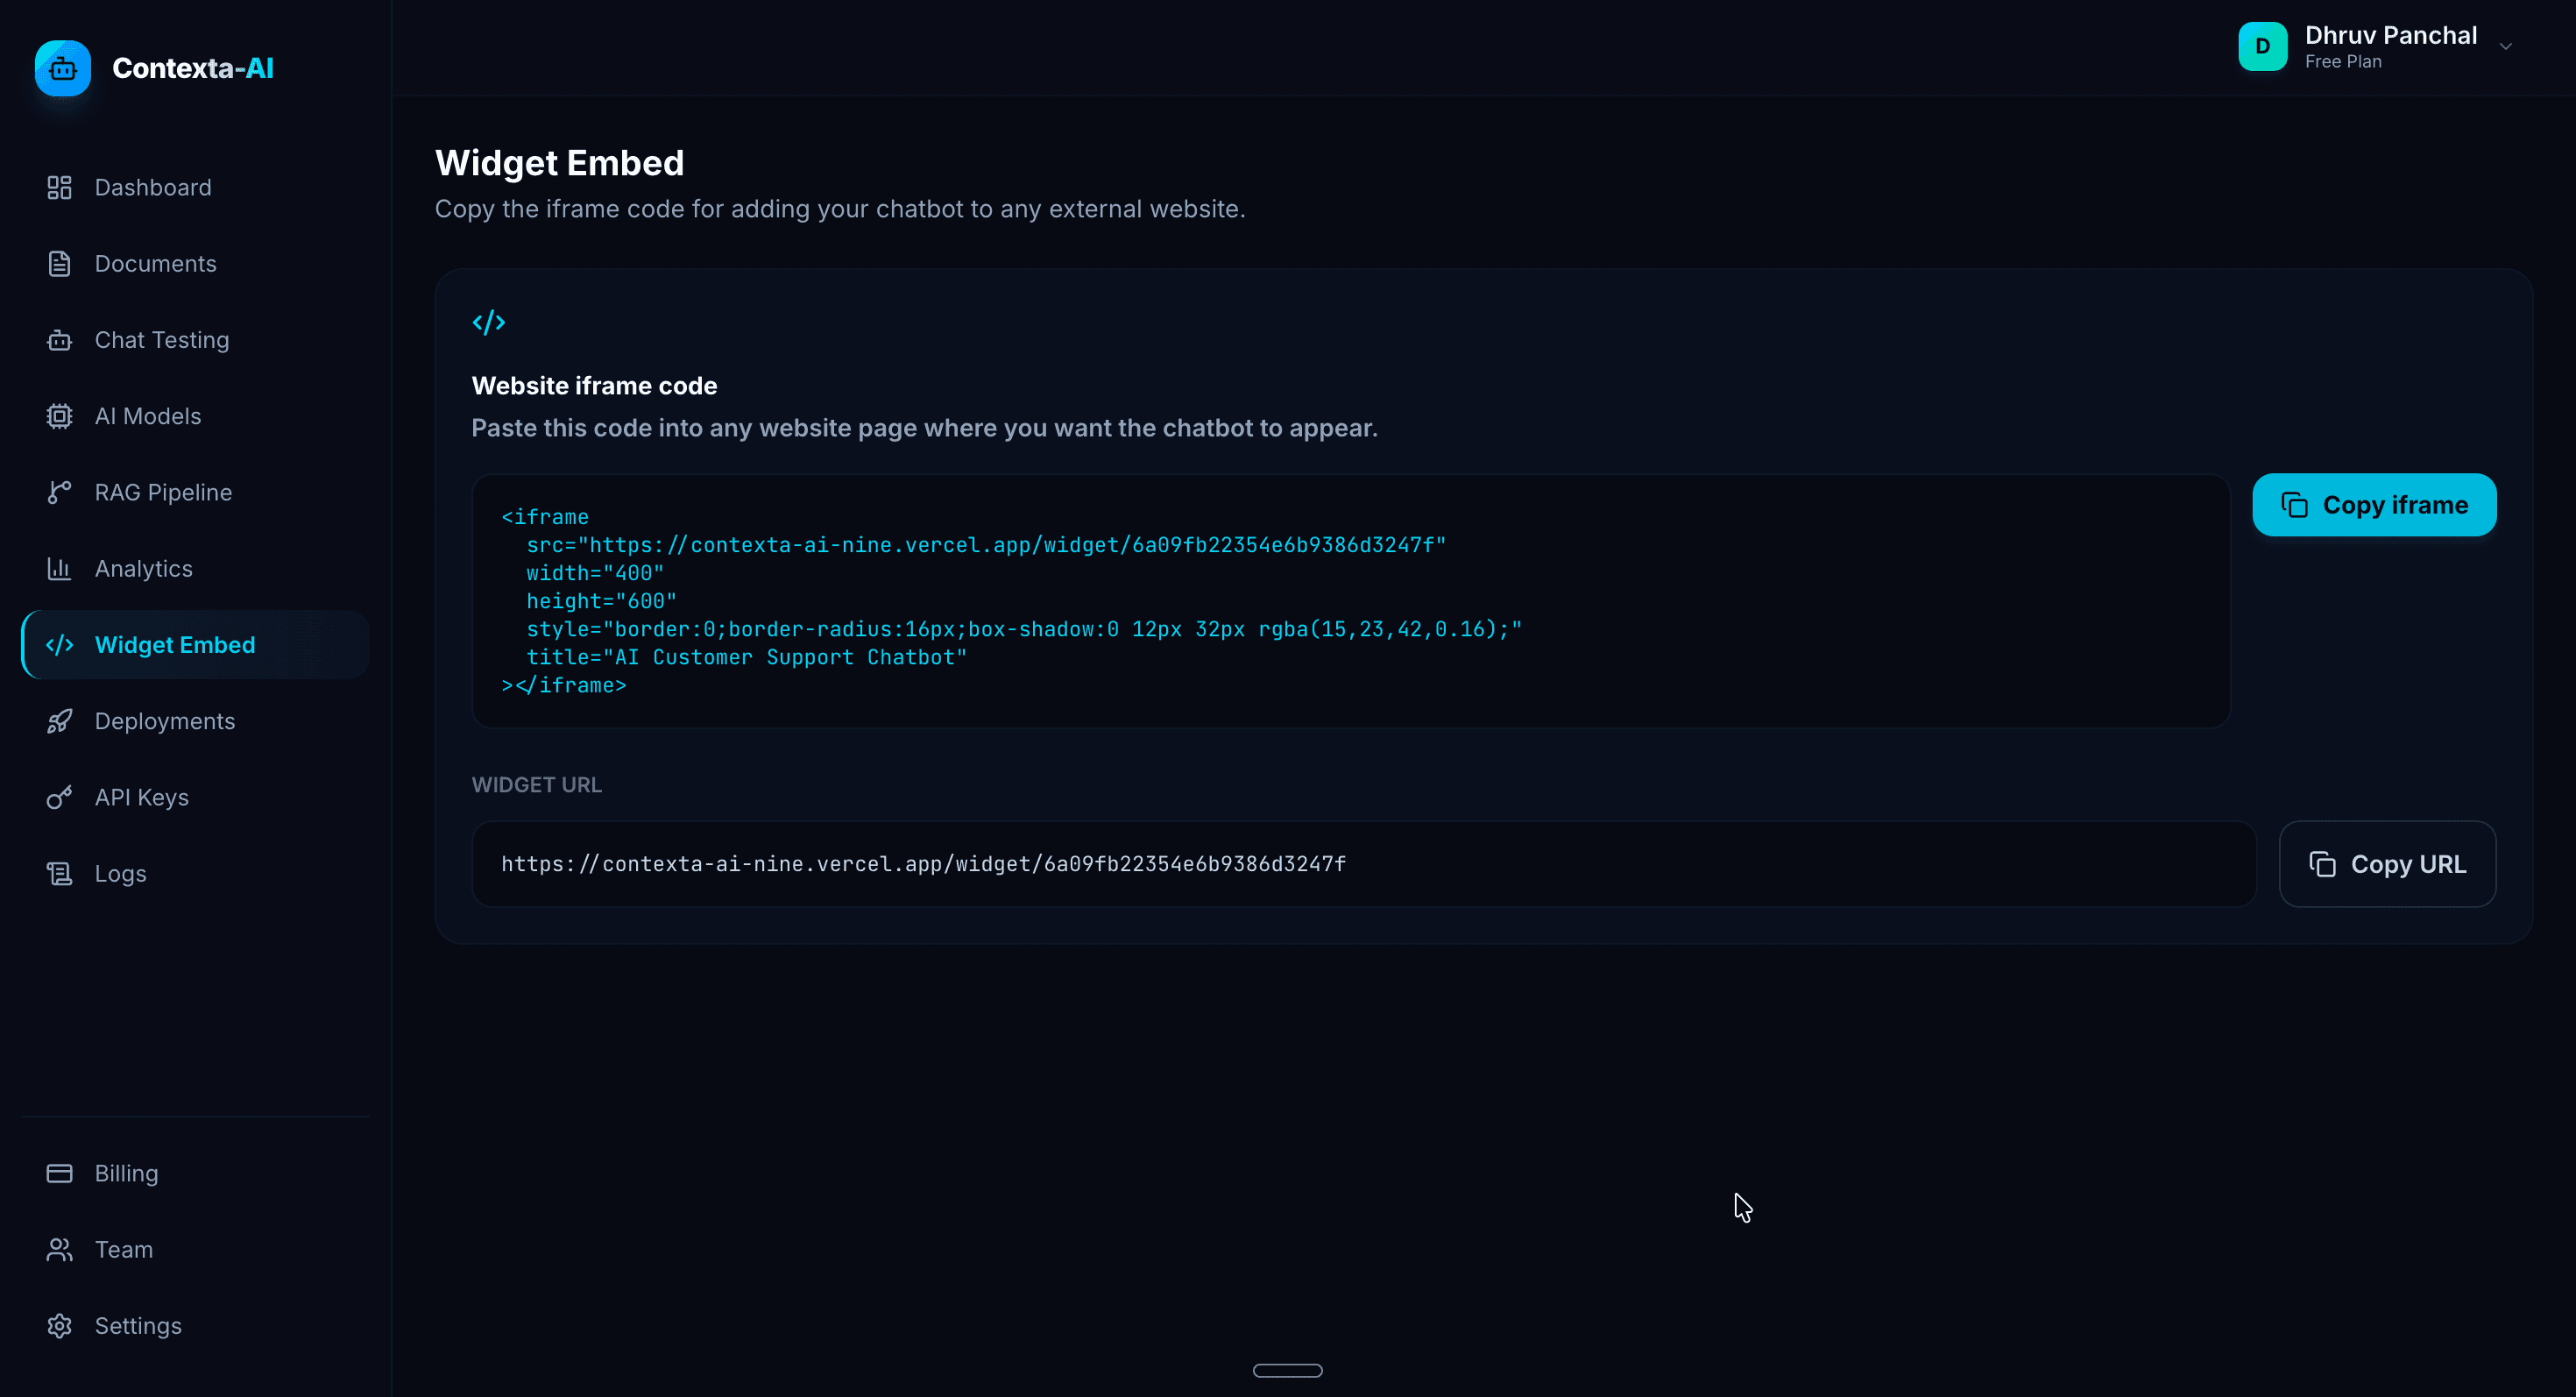Click the API Keys key icon
This screenshot has height=1397, width=2576.
coord(59,797)
